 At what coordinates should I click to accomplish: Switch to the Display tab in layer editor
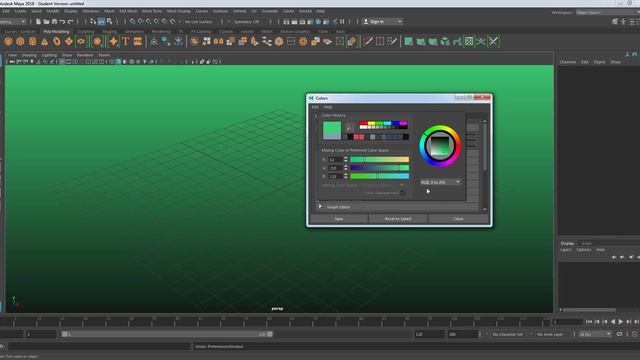(567, 243)
